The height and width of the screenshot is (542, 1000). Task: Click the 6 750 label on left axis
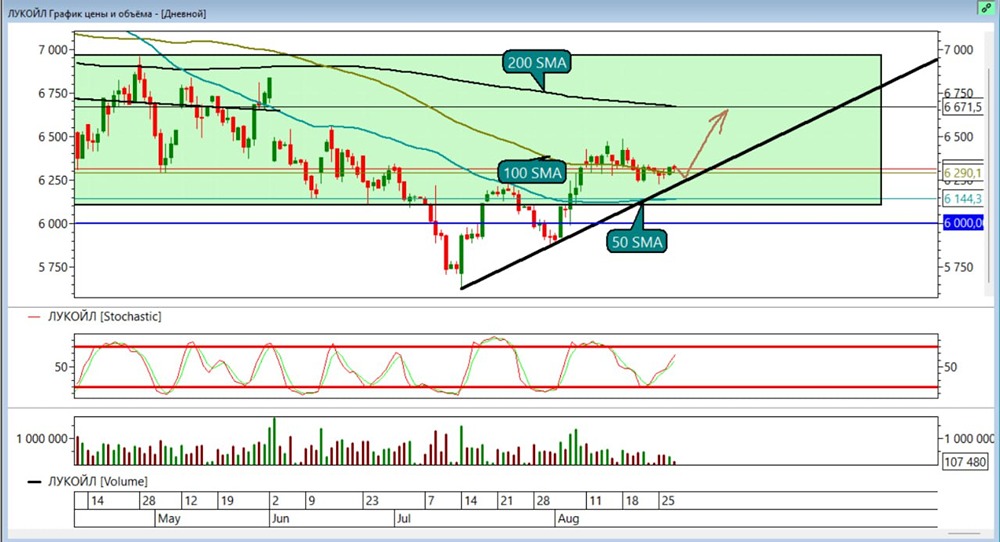(x=53, y=93)
